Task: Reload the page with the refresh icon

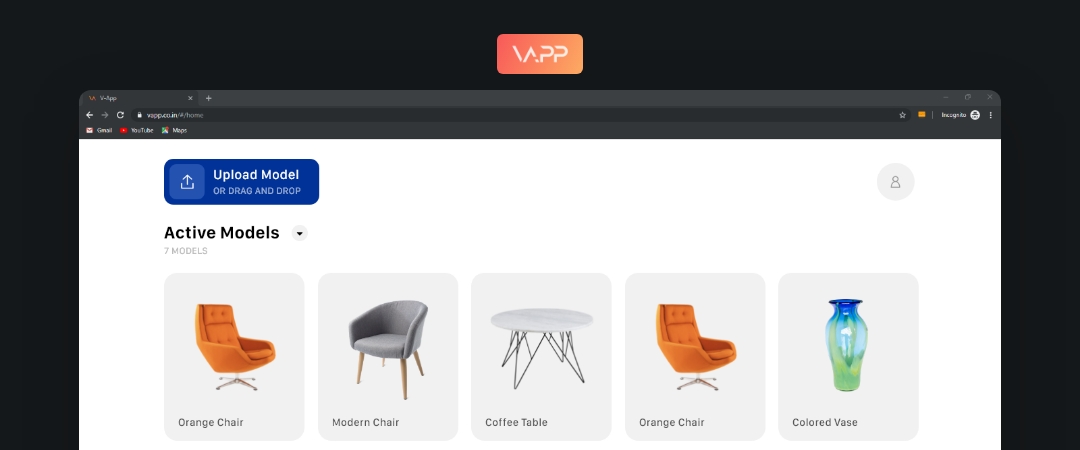Action: 120,115
